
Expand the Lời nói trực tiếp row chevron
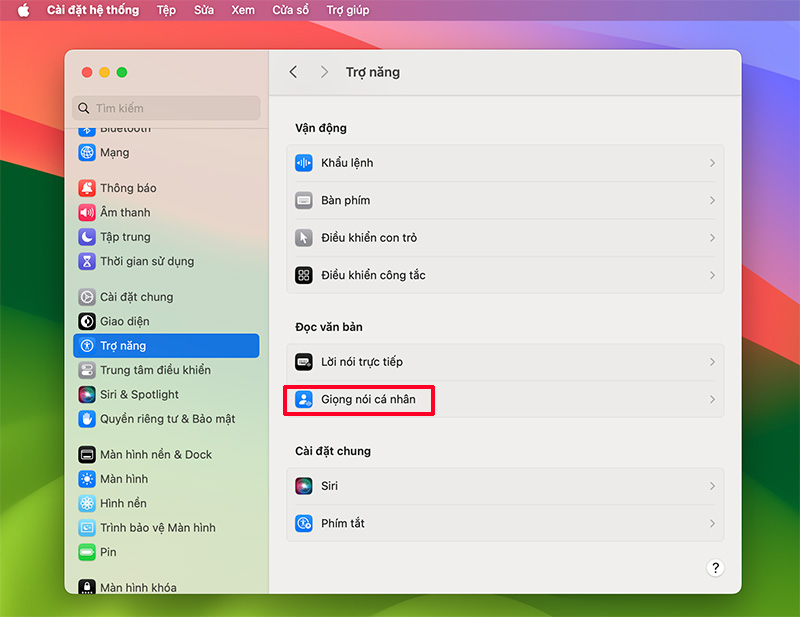(712, 362)
